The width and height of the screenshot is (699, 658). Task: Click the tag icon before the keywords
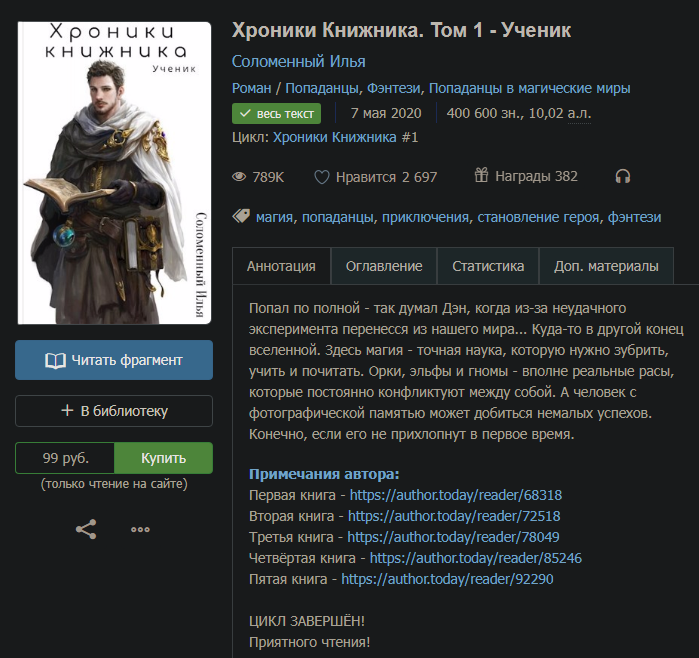(x=241, y=217)
